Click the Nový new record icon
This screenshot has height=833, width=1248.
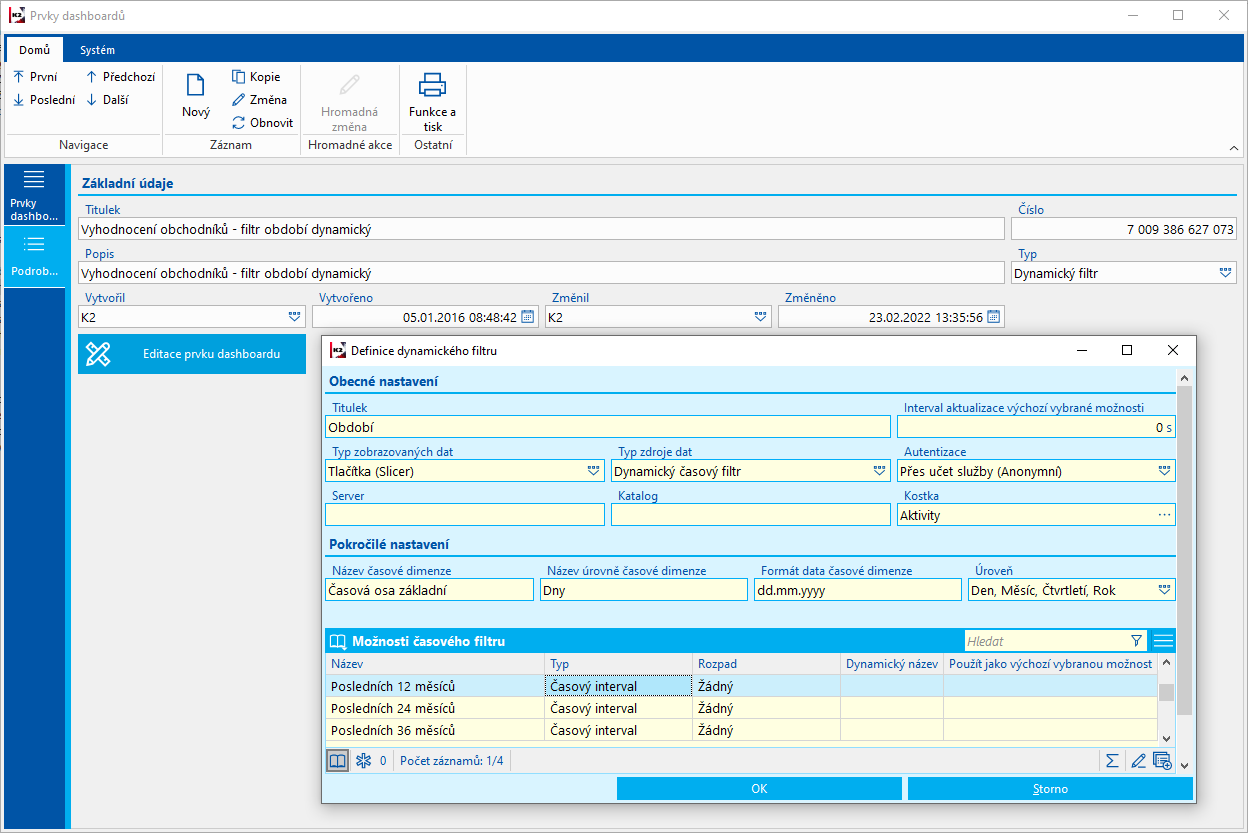coord(196,87)
